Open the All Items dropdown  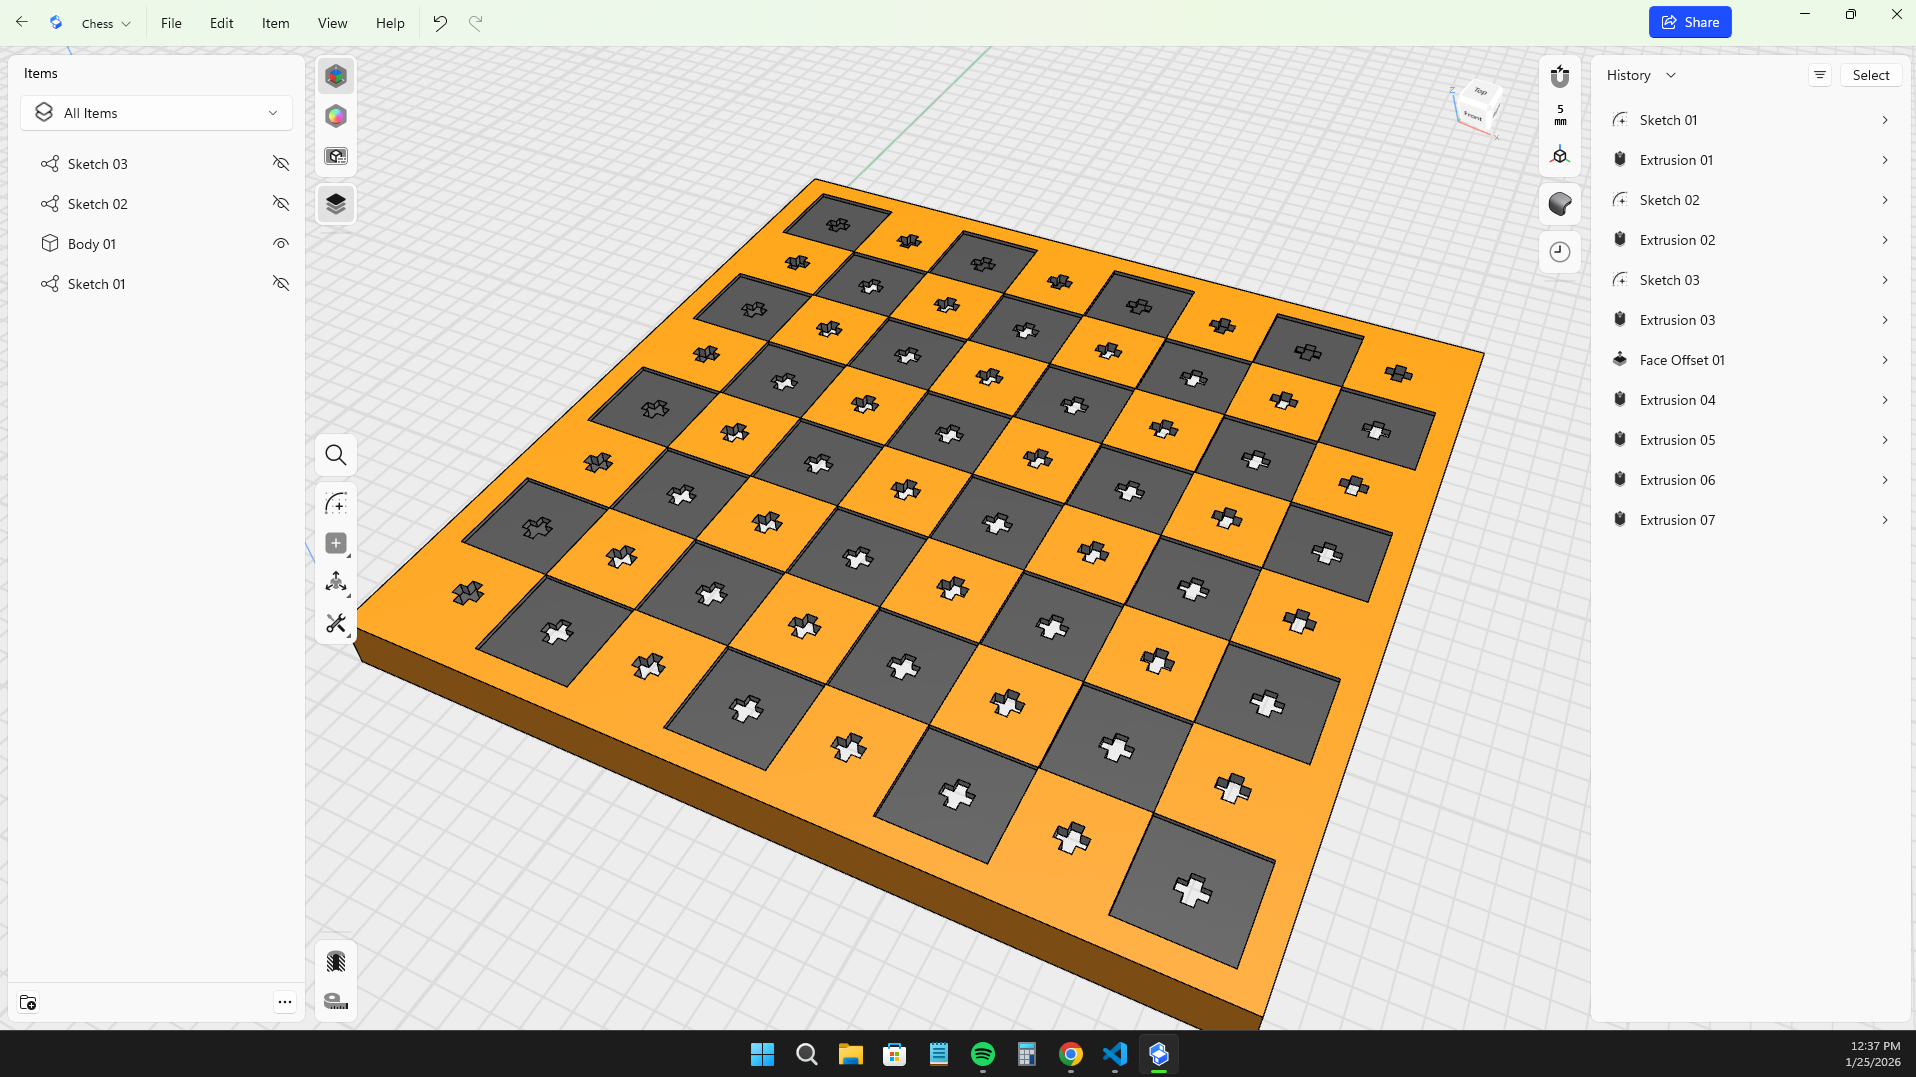click(x=157, y=113)
